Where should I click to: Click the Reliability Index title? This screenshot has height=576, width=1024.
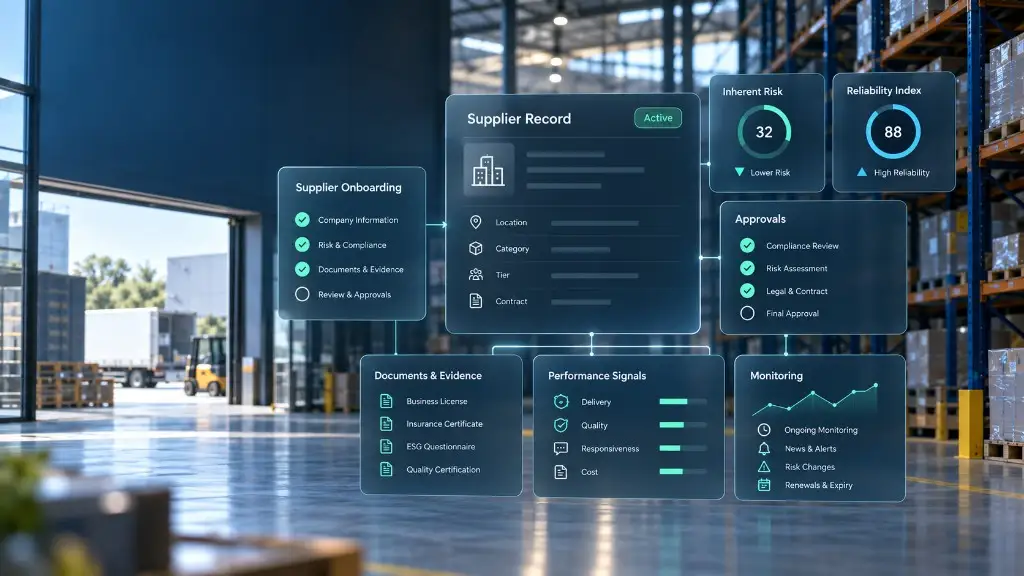[x=884, y=90]
